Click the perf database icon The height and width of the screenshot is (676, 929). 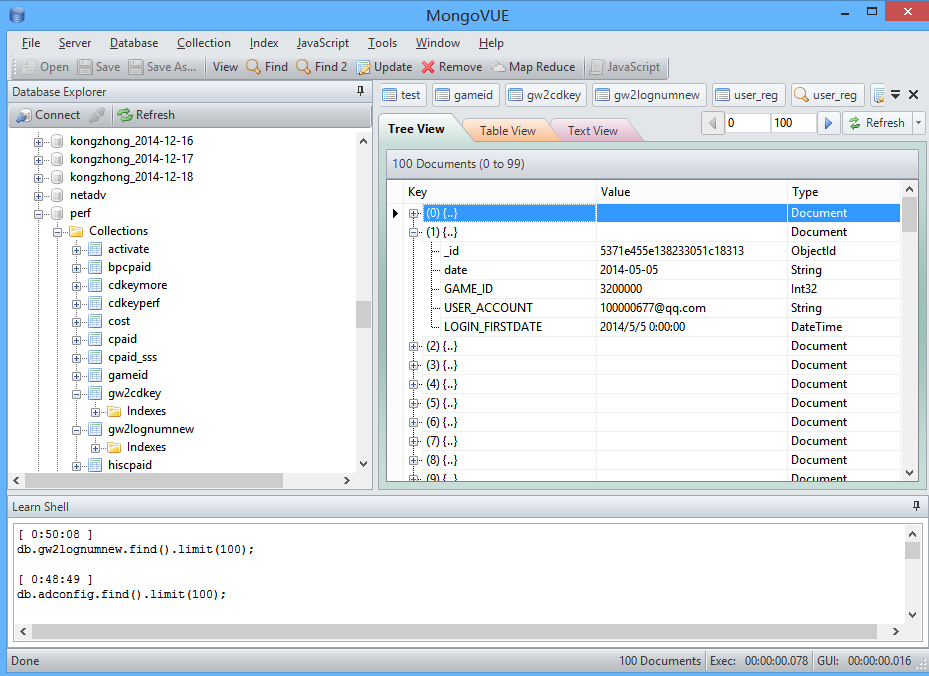pyautogui.click(x=57, y=213)
